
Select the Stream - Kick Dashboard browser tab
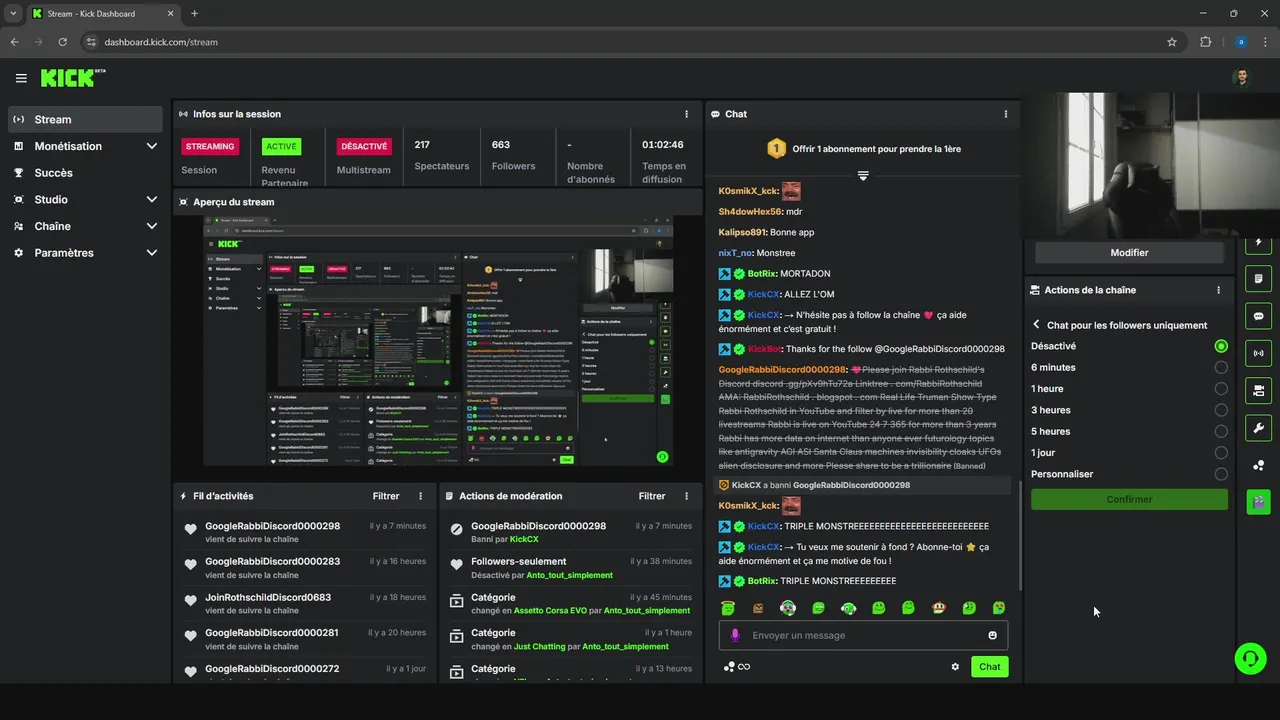pos(103,13)
